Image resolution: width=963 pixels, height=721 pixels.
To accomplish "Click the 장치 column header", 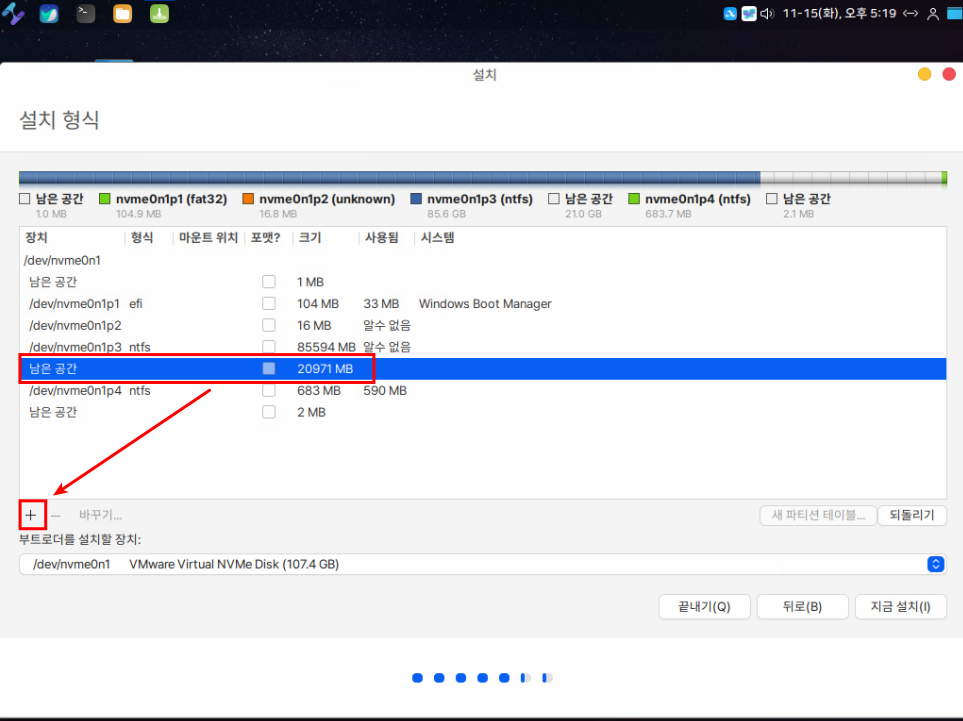I will [36, 238].
